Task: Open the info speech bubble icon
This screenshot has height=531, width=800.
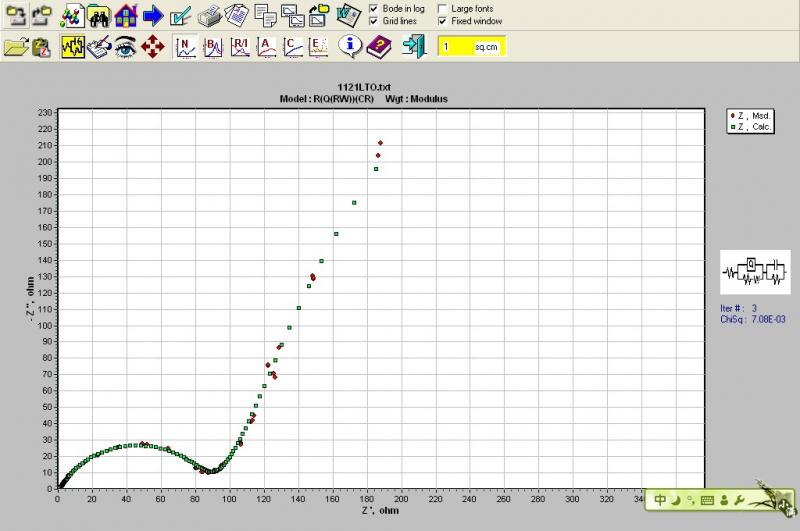Action: [351, 46]
